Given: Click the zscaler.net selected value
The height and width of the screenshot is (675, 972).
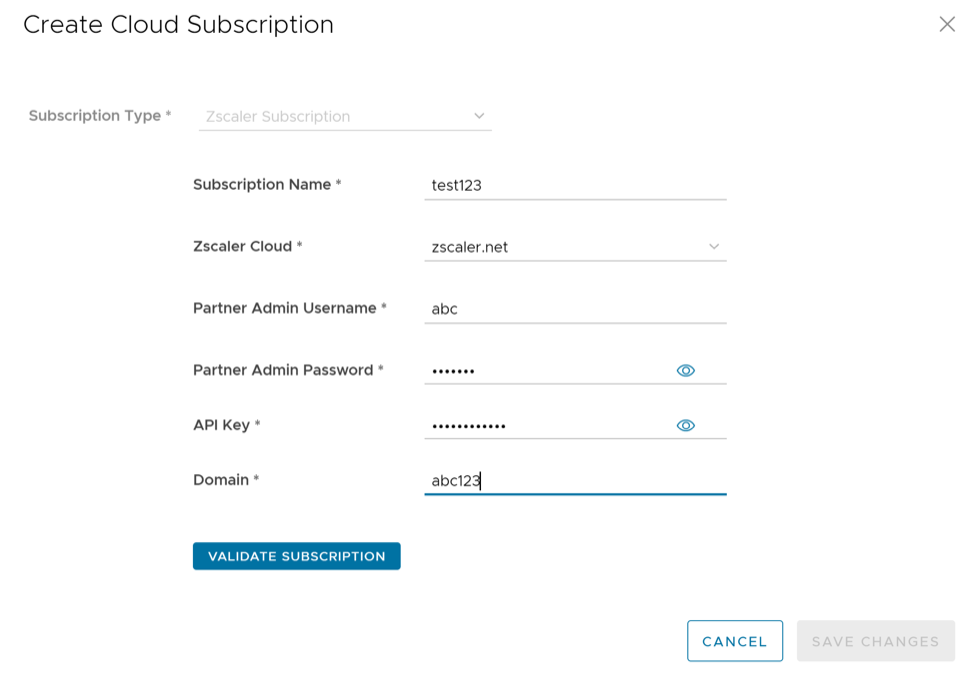Looking at the screenshot, I should [x=470, y=247].
